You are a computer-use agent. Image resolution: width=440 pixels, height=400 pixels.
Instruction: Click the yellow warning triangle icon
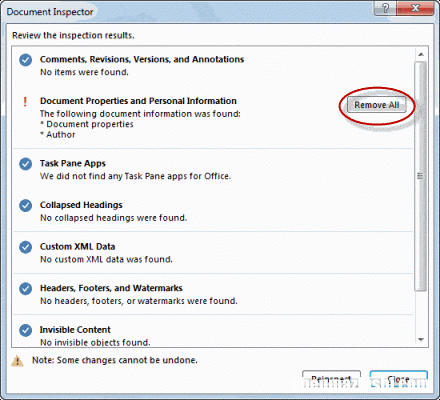click(x=17, y=361)
